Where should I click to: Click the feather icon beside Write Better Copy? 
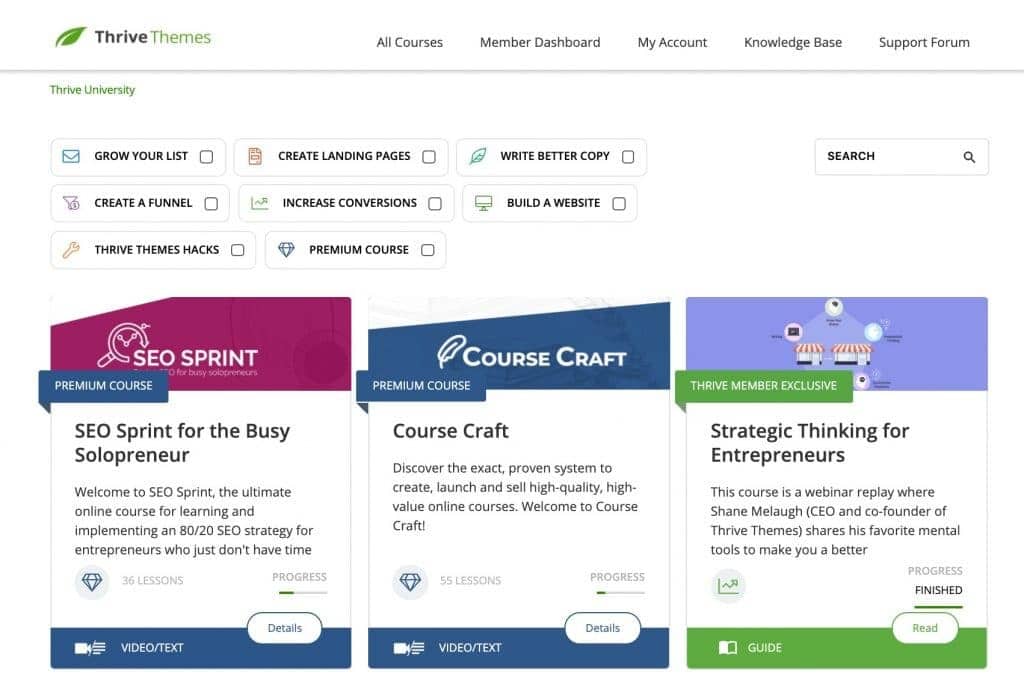478,157
